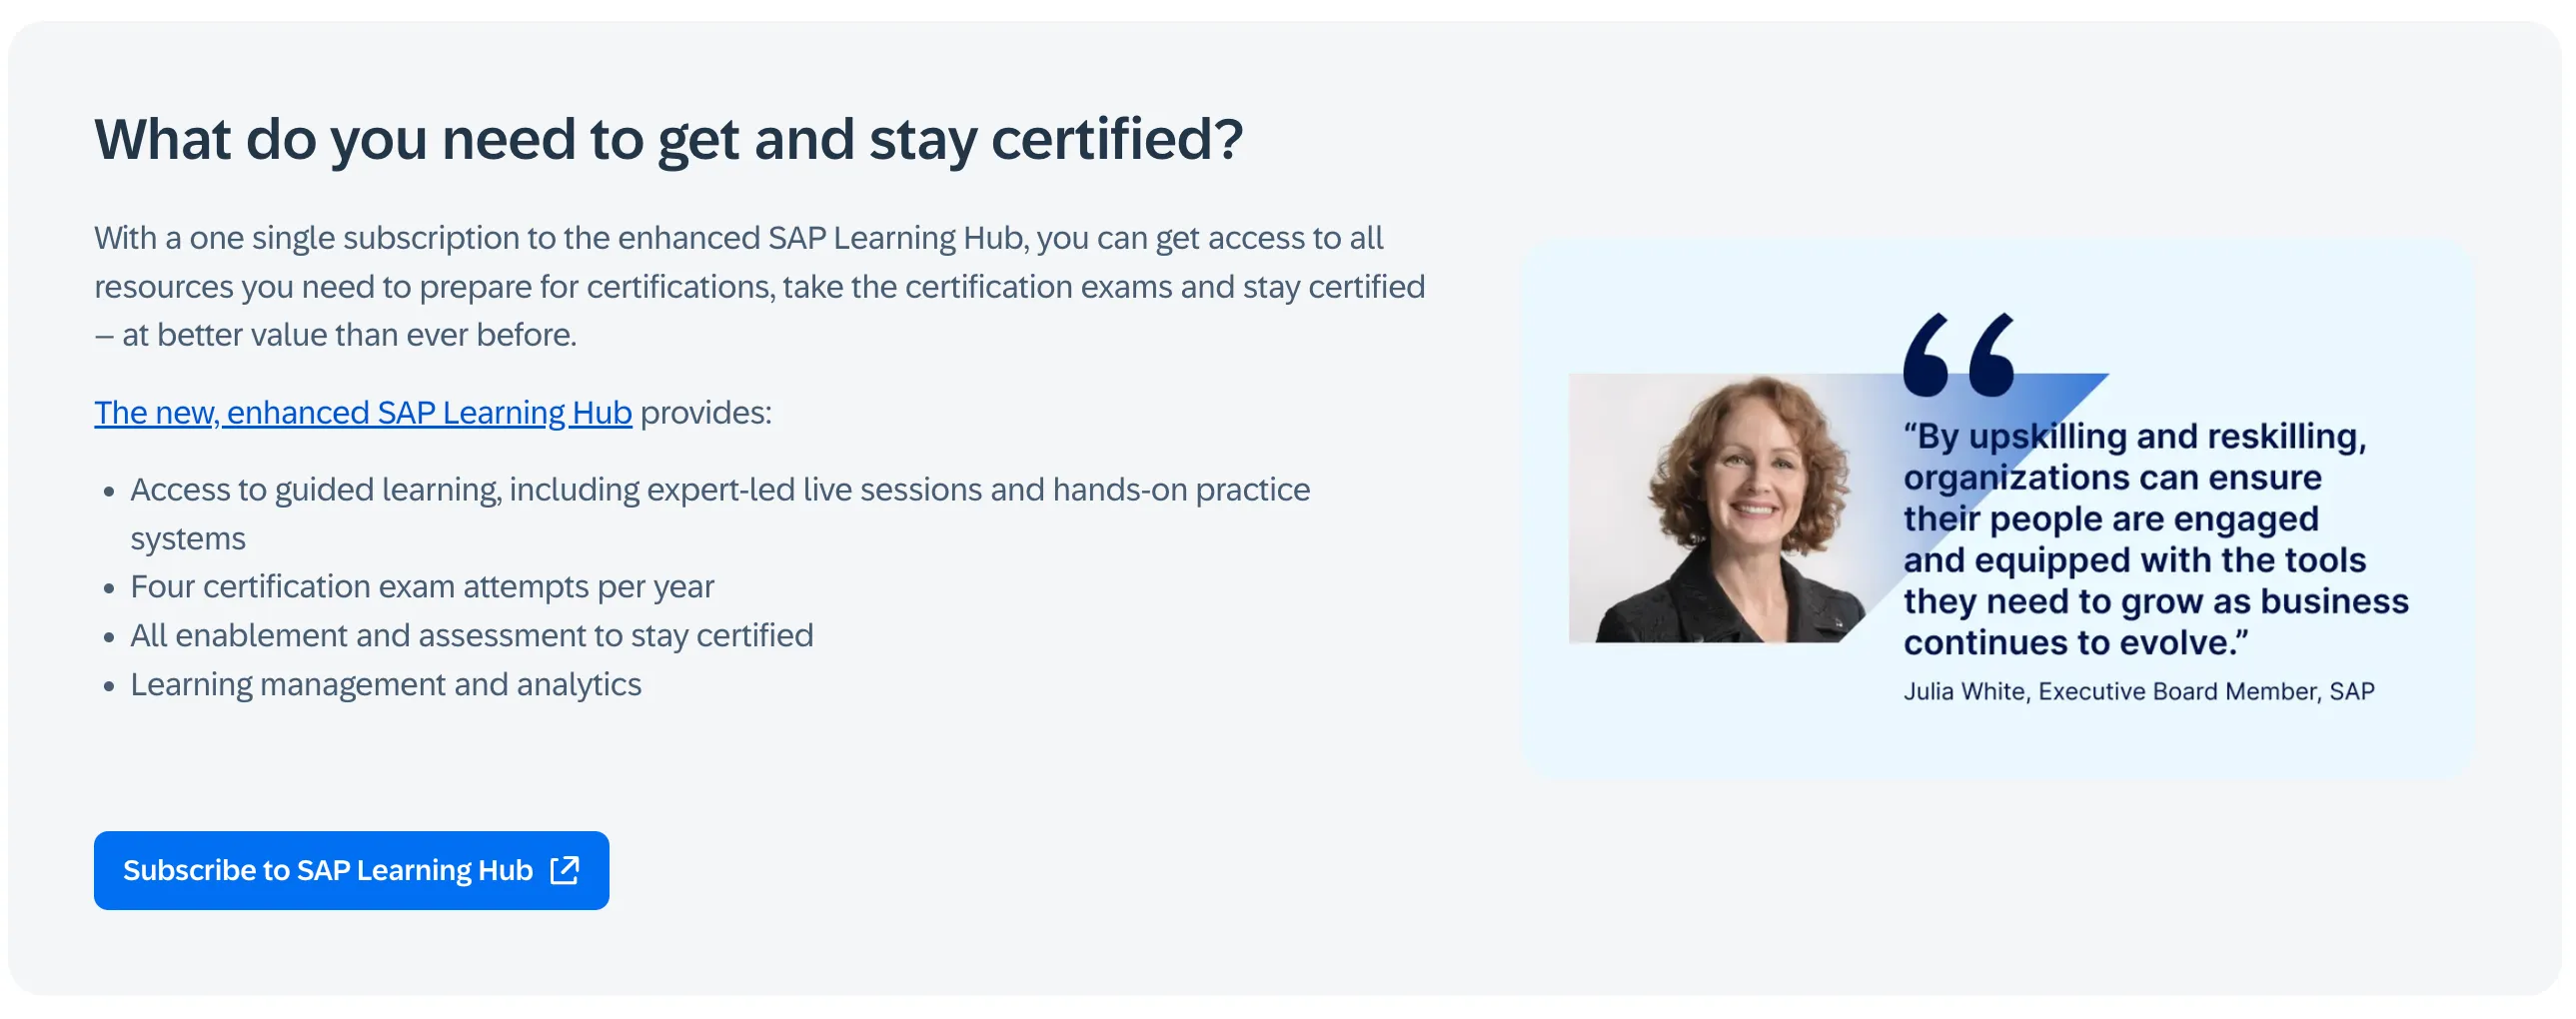Open 'The new, enhanced SAP Learning Hub' link
2576x1019 pixels.
[362, 412]
